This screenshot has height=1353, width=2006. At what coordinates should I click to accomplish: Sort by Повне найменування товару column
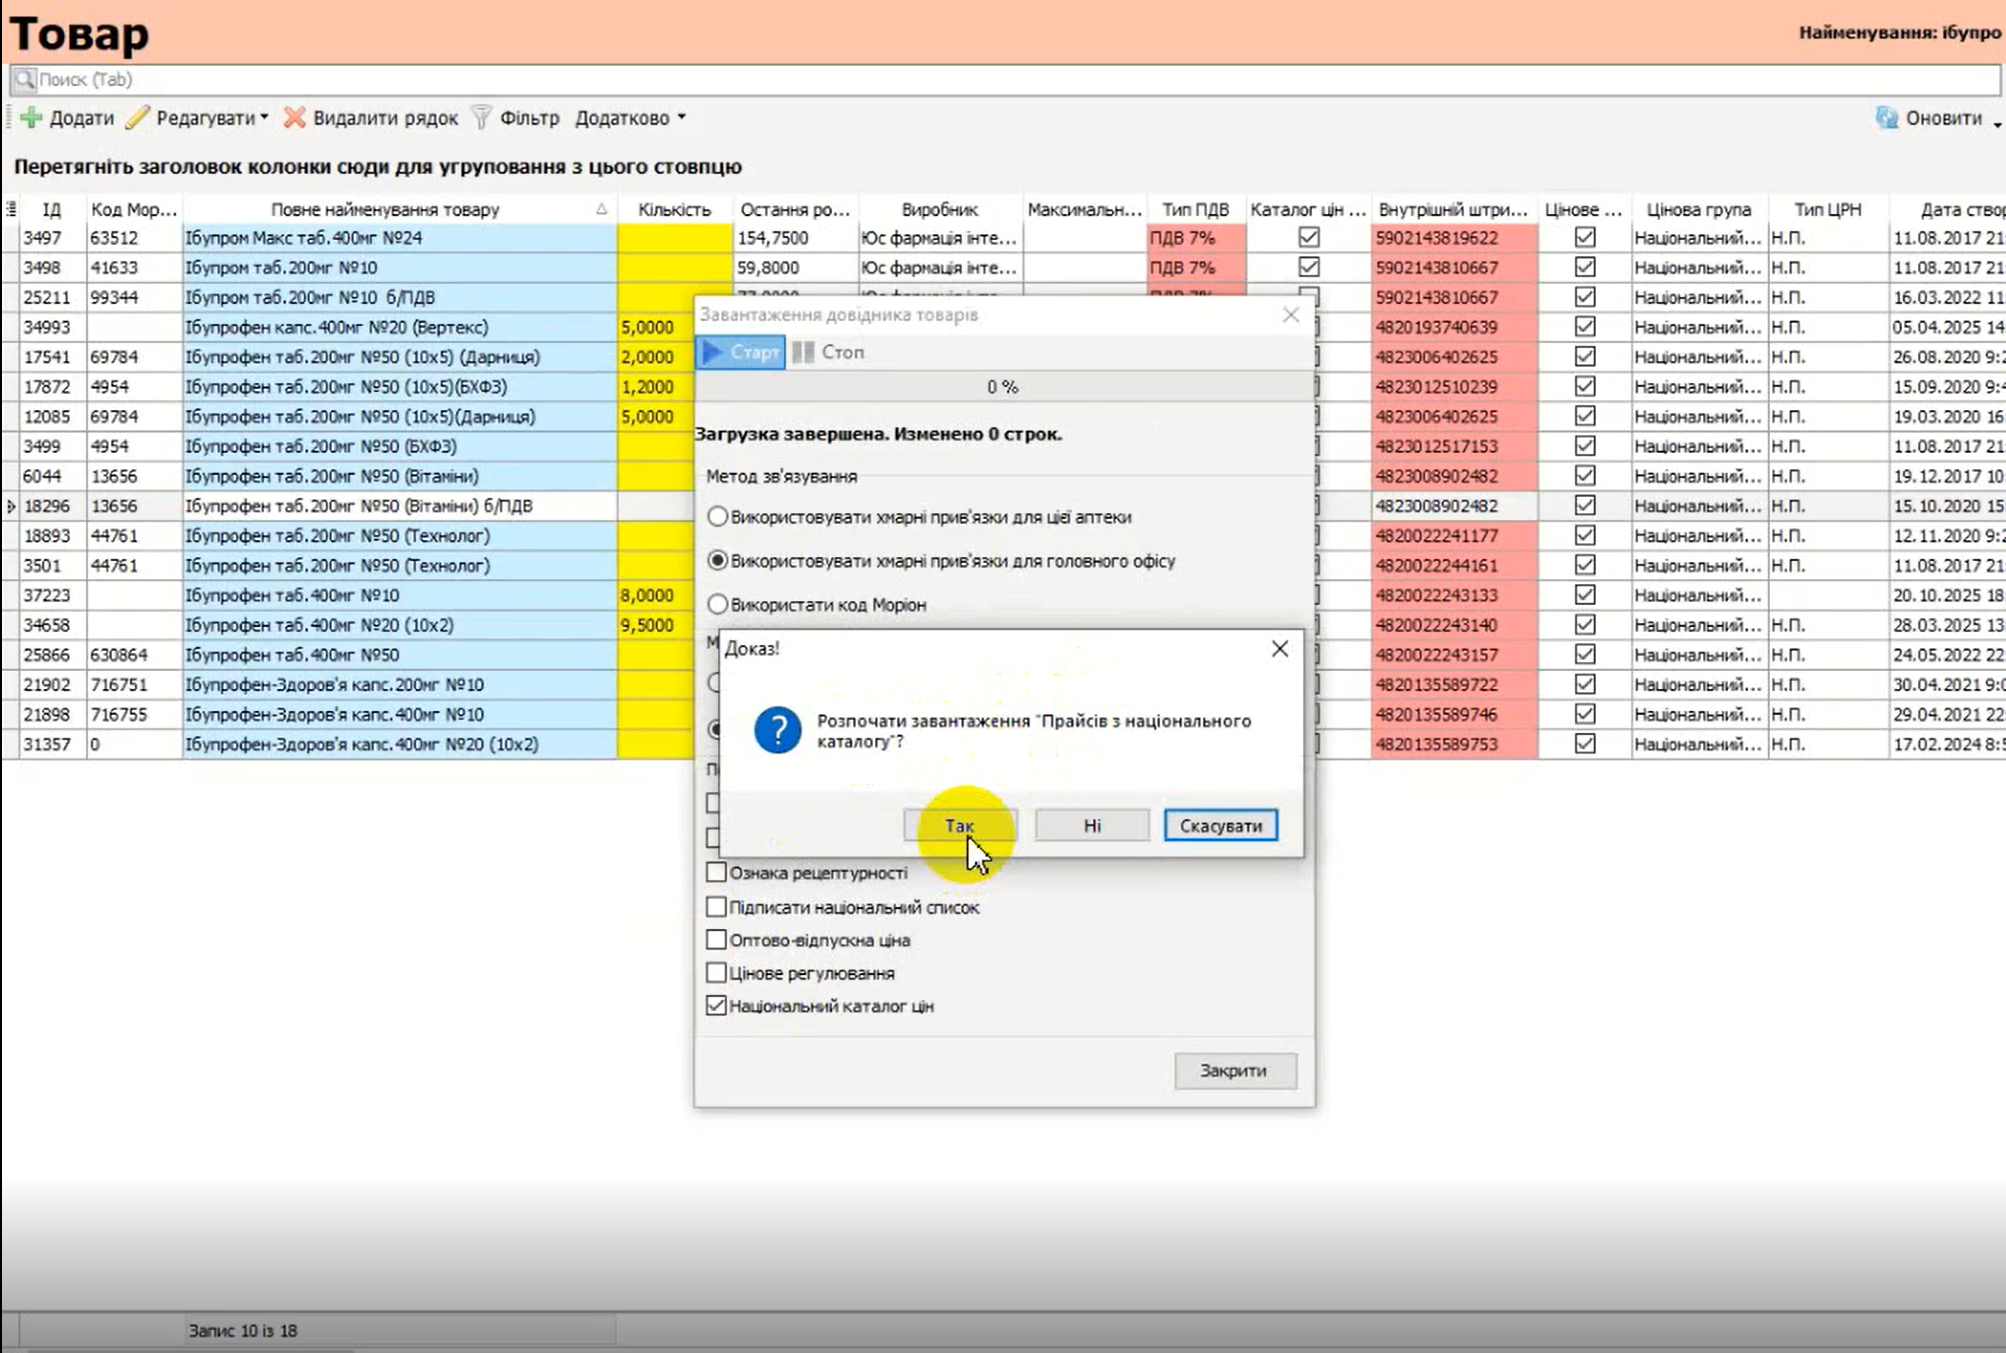point(385,209)
